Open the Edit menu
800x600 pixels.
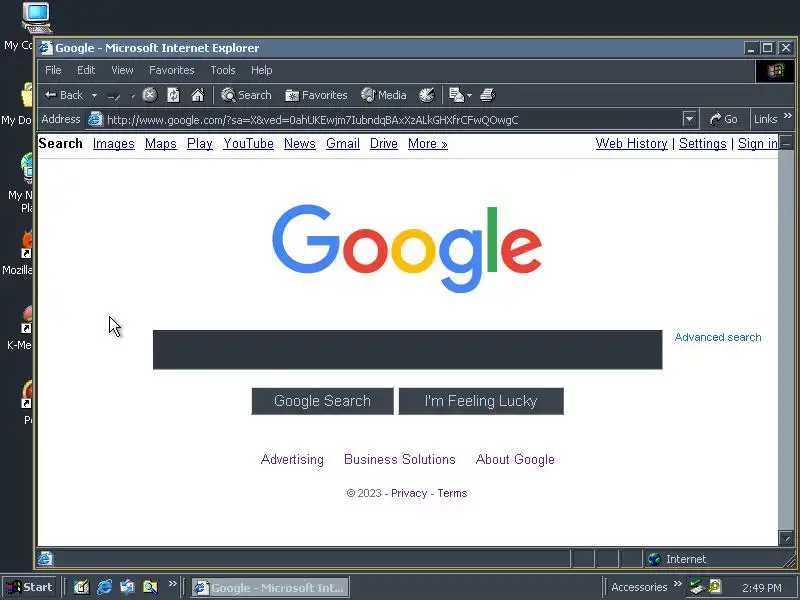[86, 70]
